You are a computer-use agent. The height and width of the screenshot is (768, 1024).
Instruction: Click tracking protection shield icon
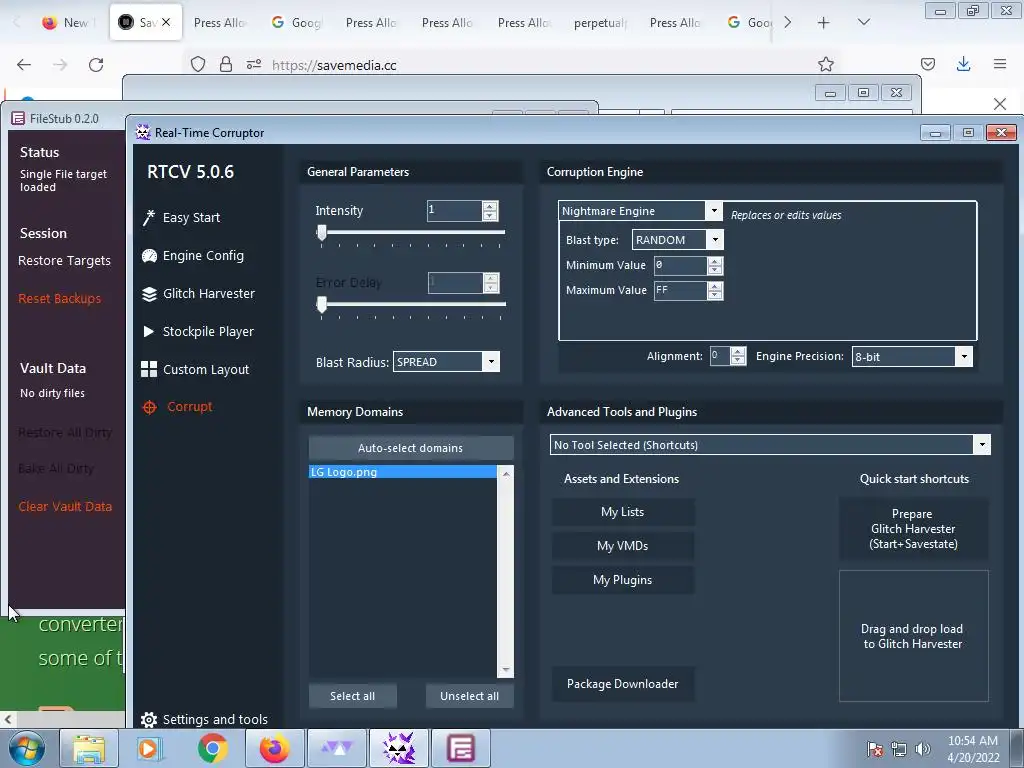(198, 64)
